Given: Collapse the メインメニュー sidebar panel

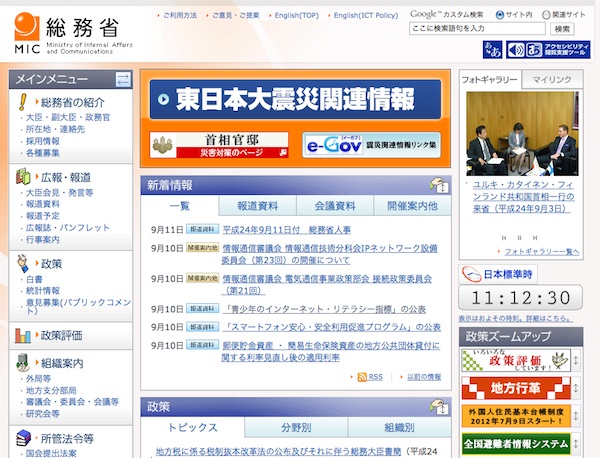Looking at the screenshot, I should 122,80.
